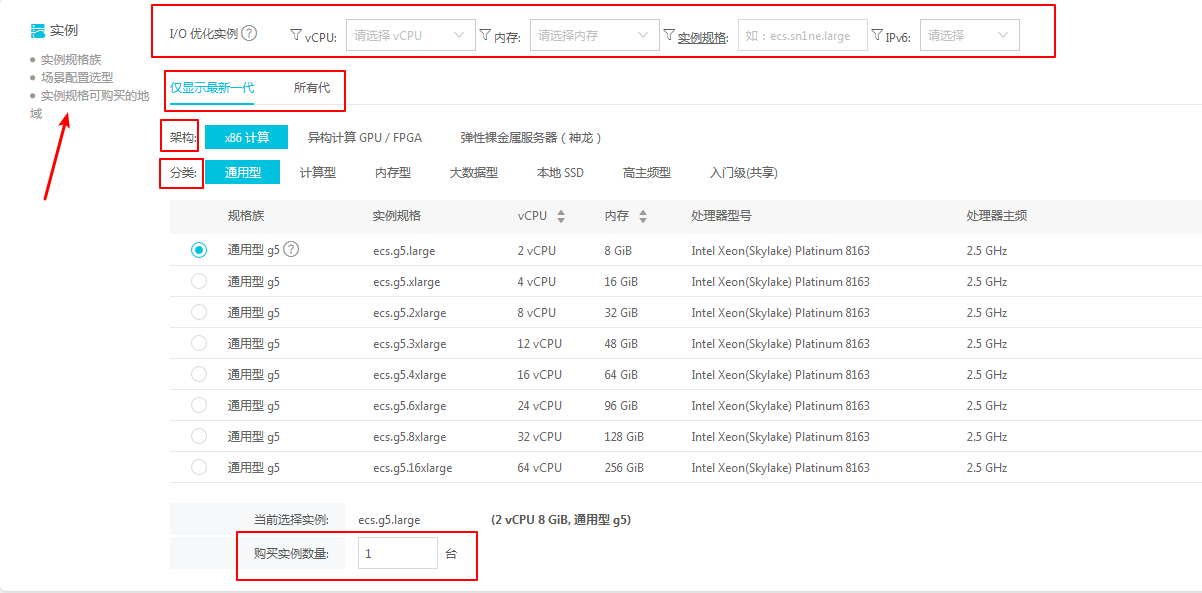
Task: Select the ecs.g5.16xlarge radio button
Action: coord(199,467)
